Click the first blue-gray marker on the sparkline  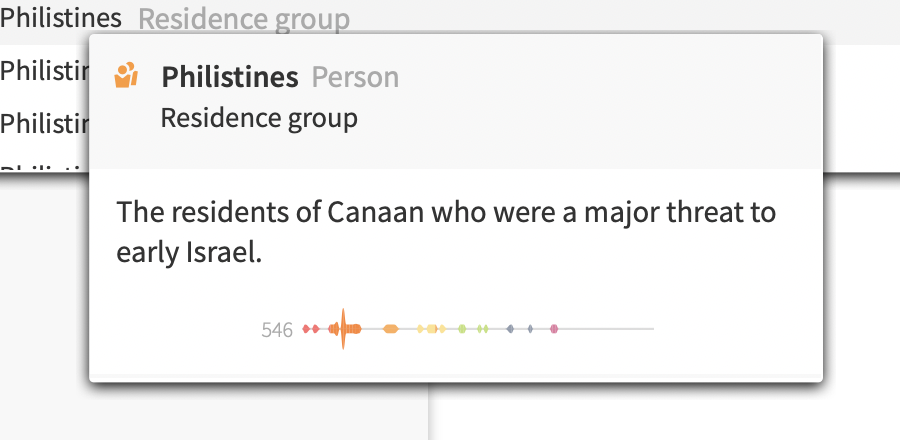click(510, 328)
